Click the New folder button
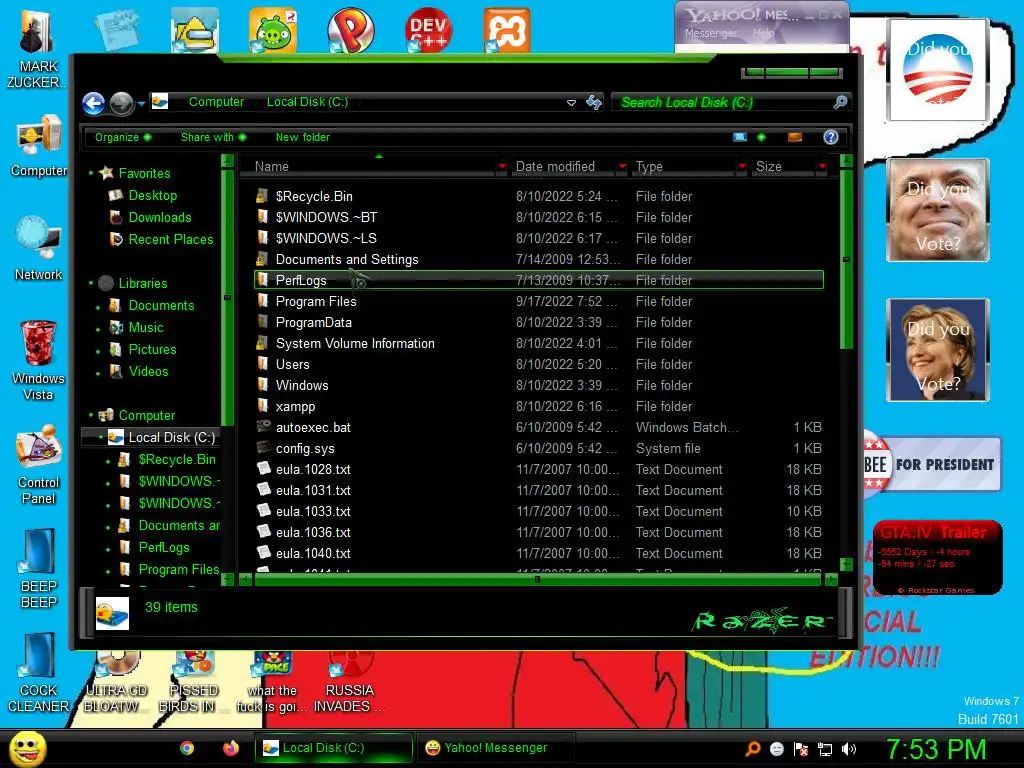Viewport: 1024px width, 768px height. (302, 137)
